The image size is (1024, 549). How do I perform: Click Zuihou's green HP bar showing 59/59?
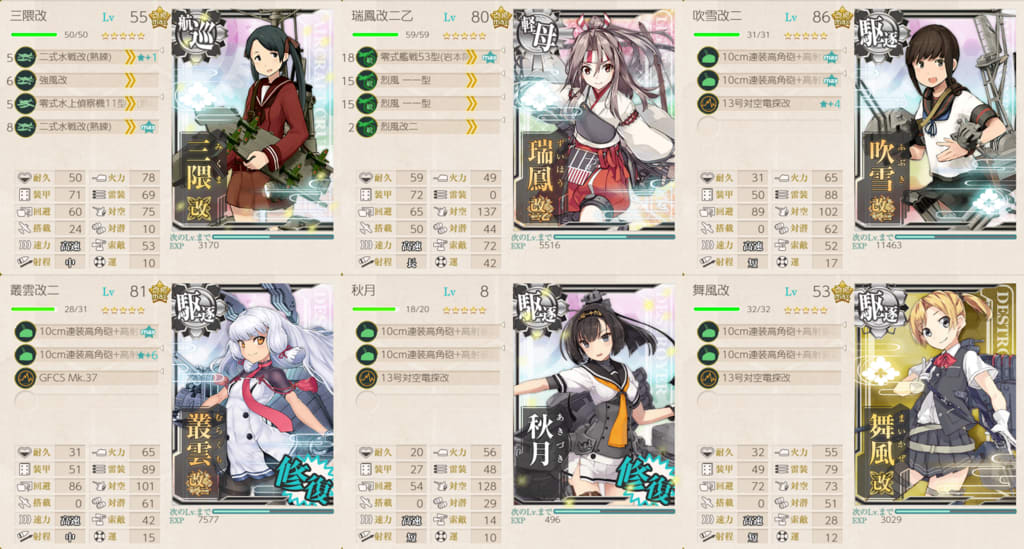coord(376,35)
